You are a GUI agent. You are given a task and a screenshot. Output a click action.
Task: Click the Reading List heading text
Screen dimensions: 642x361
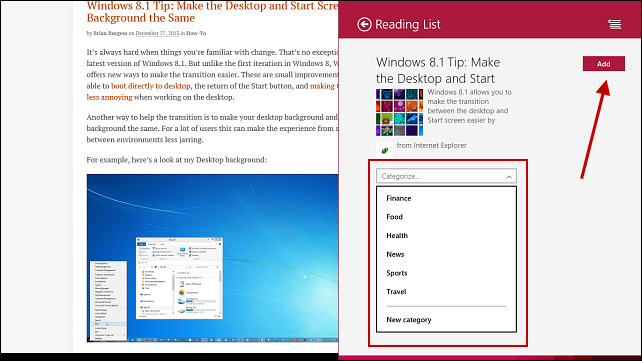tap(408, 25)
